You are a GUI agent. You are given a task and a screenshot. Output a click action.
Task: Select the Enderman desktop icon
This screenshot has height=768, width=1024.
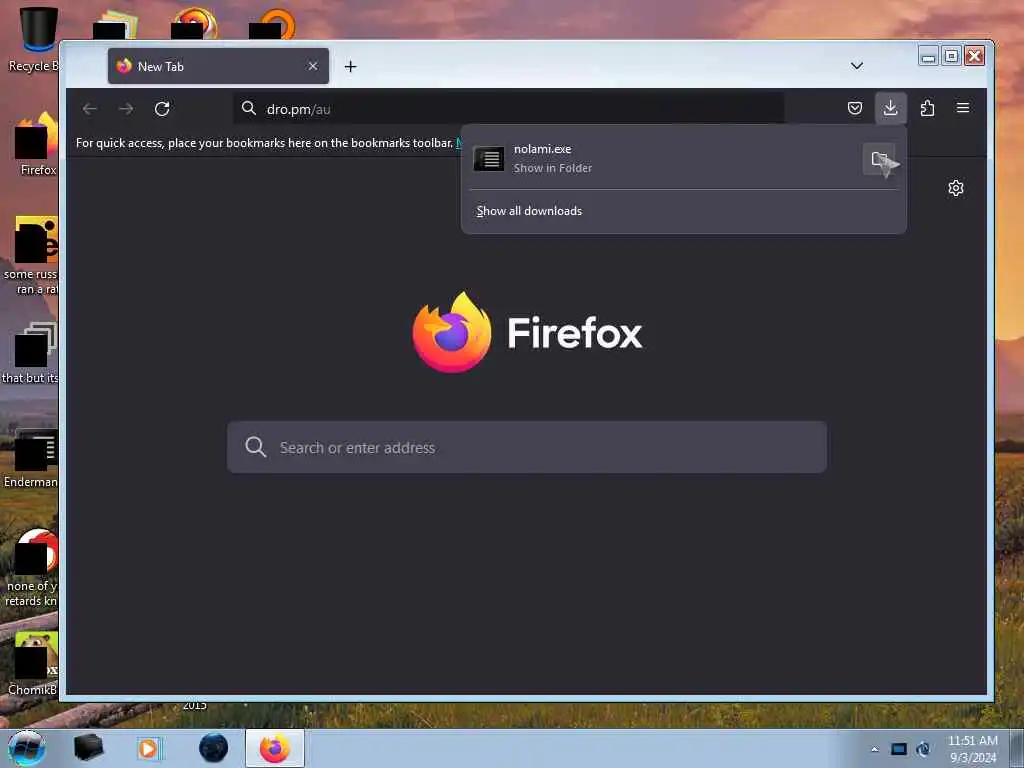(31, 458)
